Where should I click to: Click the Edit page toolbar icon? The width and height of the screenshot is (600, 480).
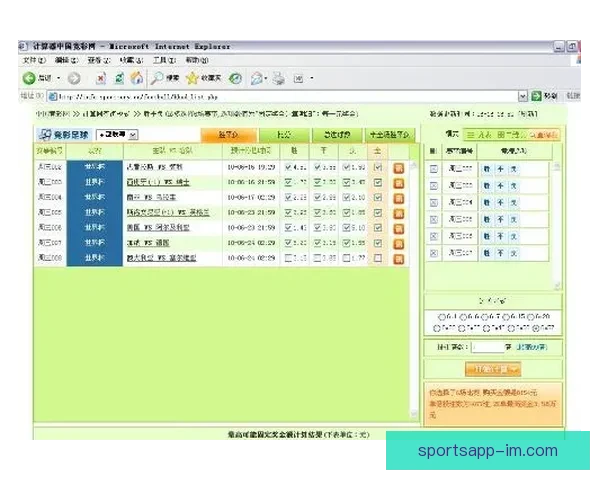tap(298, 78)
